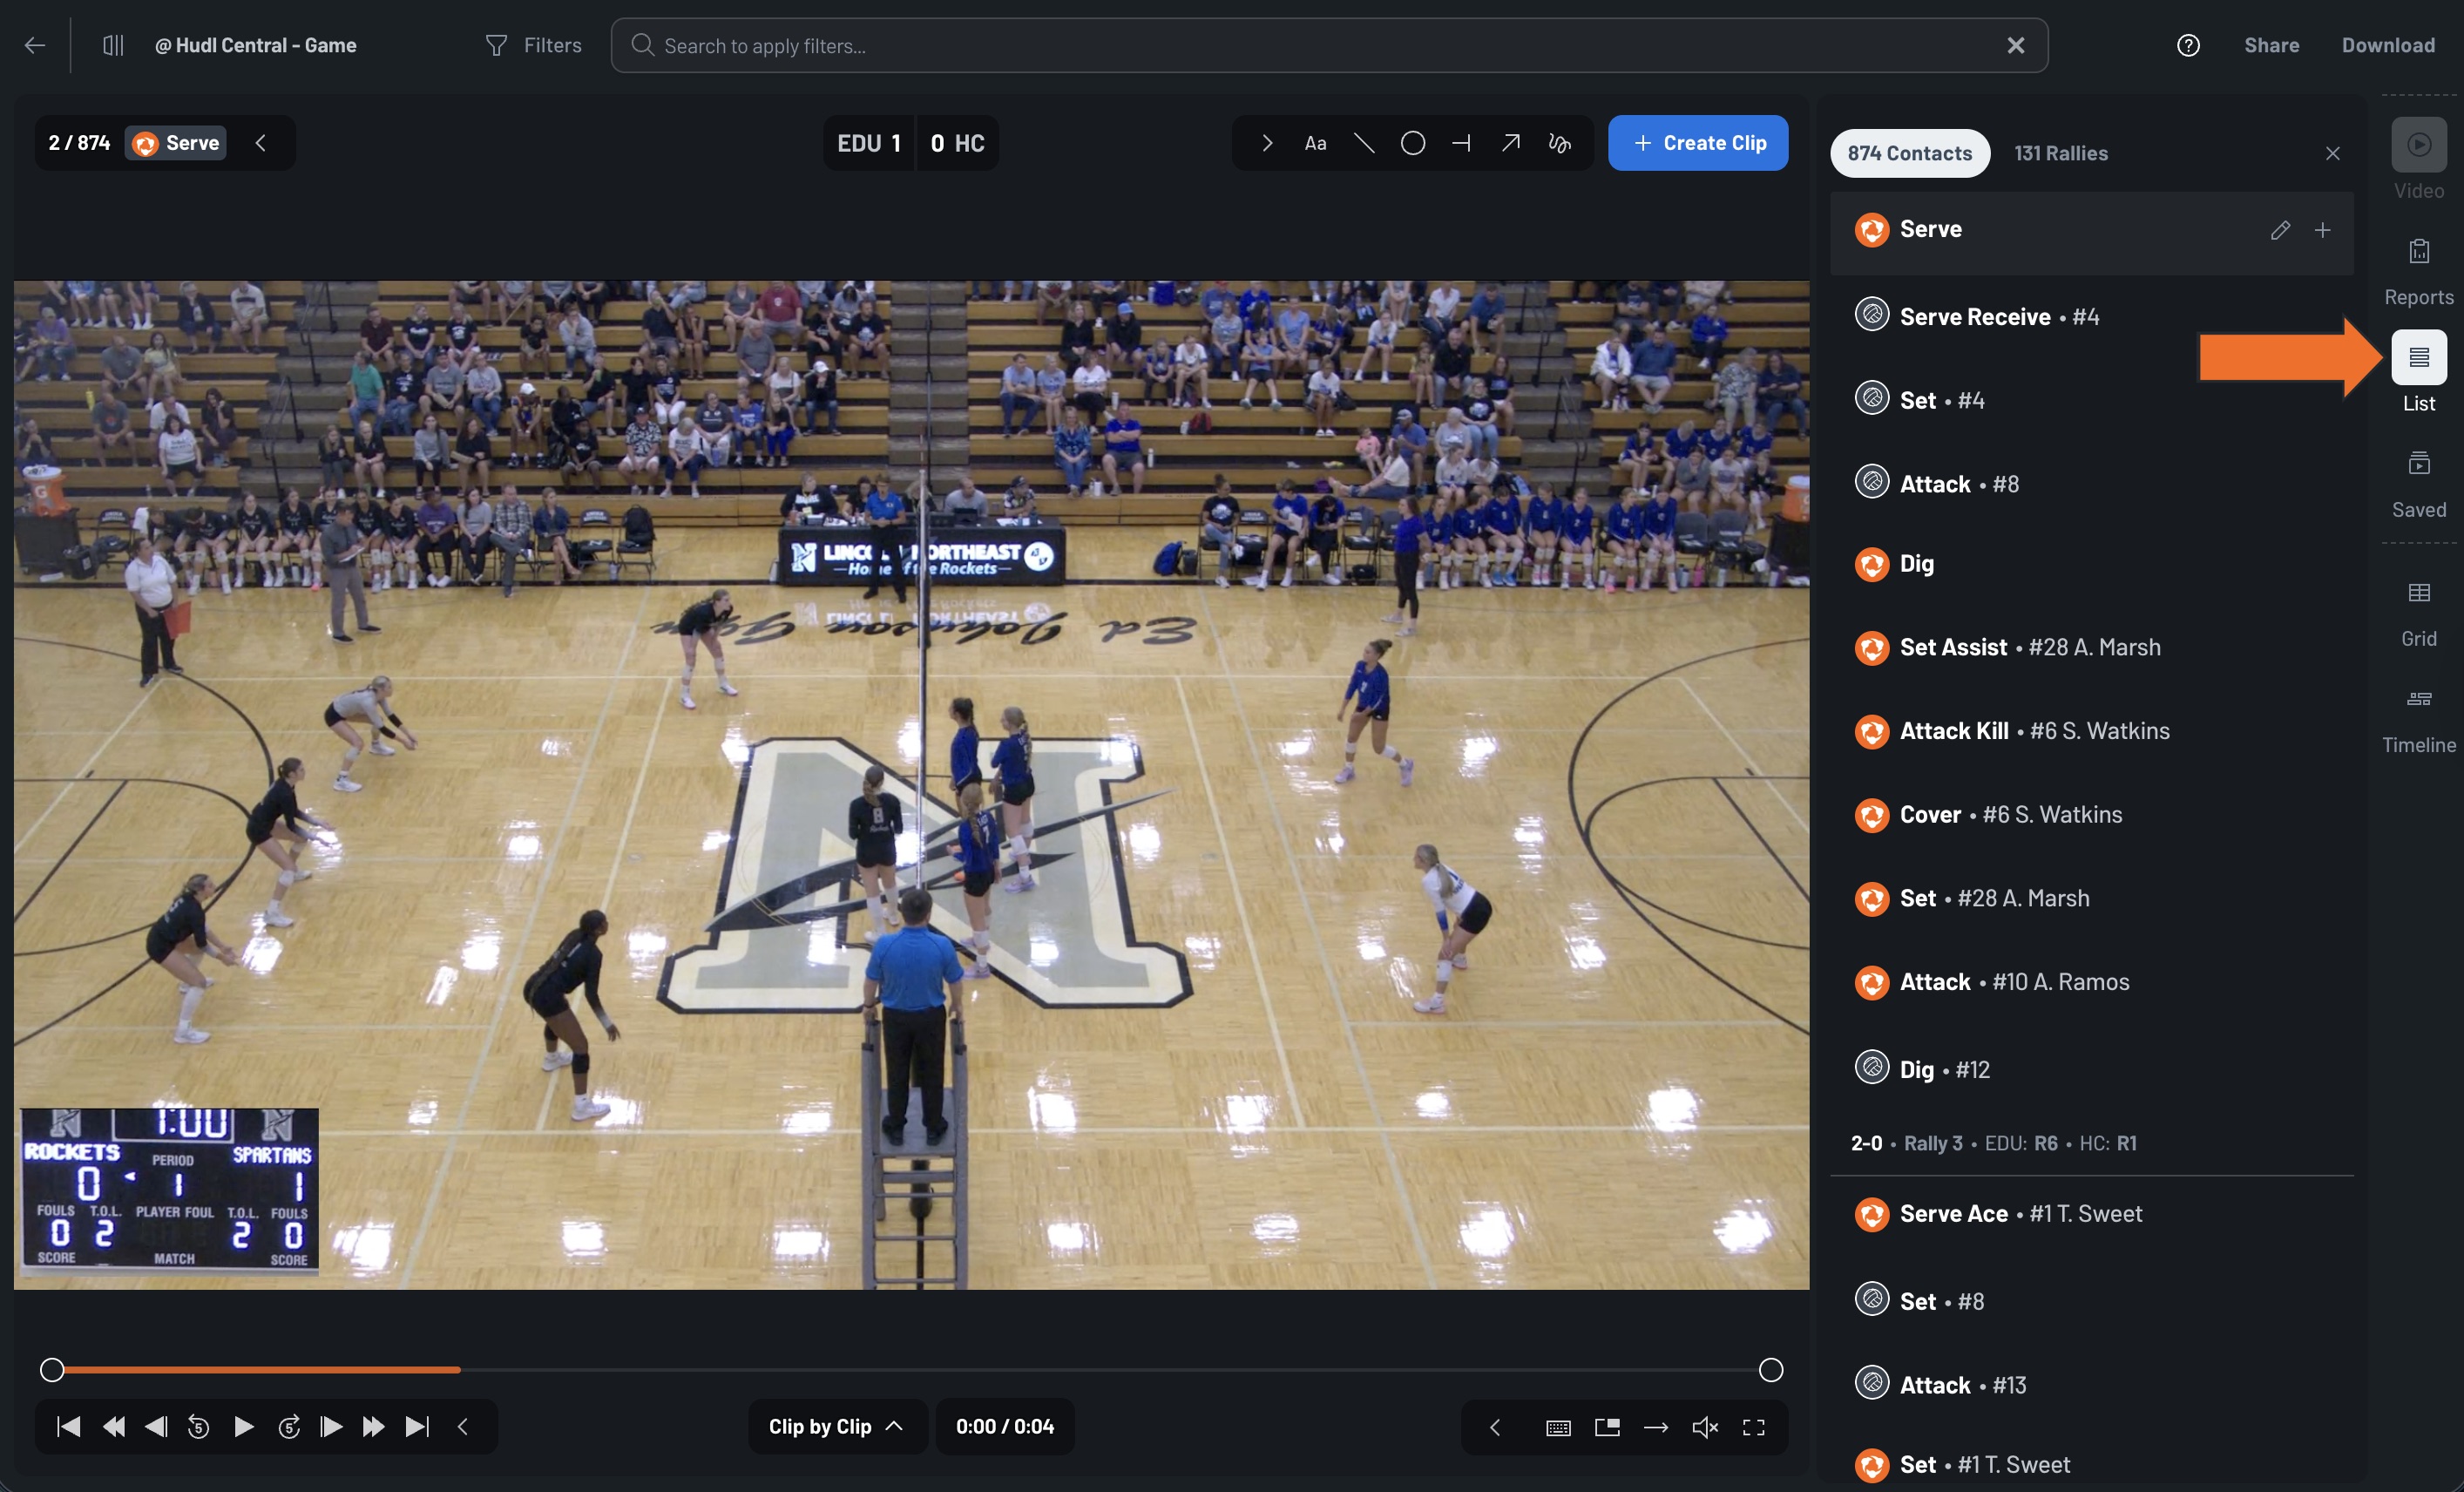
Task: Click the help question mark icon
Action: click(2187, 45)
